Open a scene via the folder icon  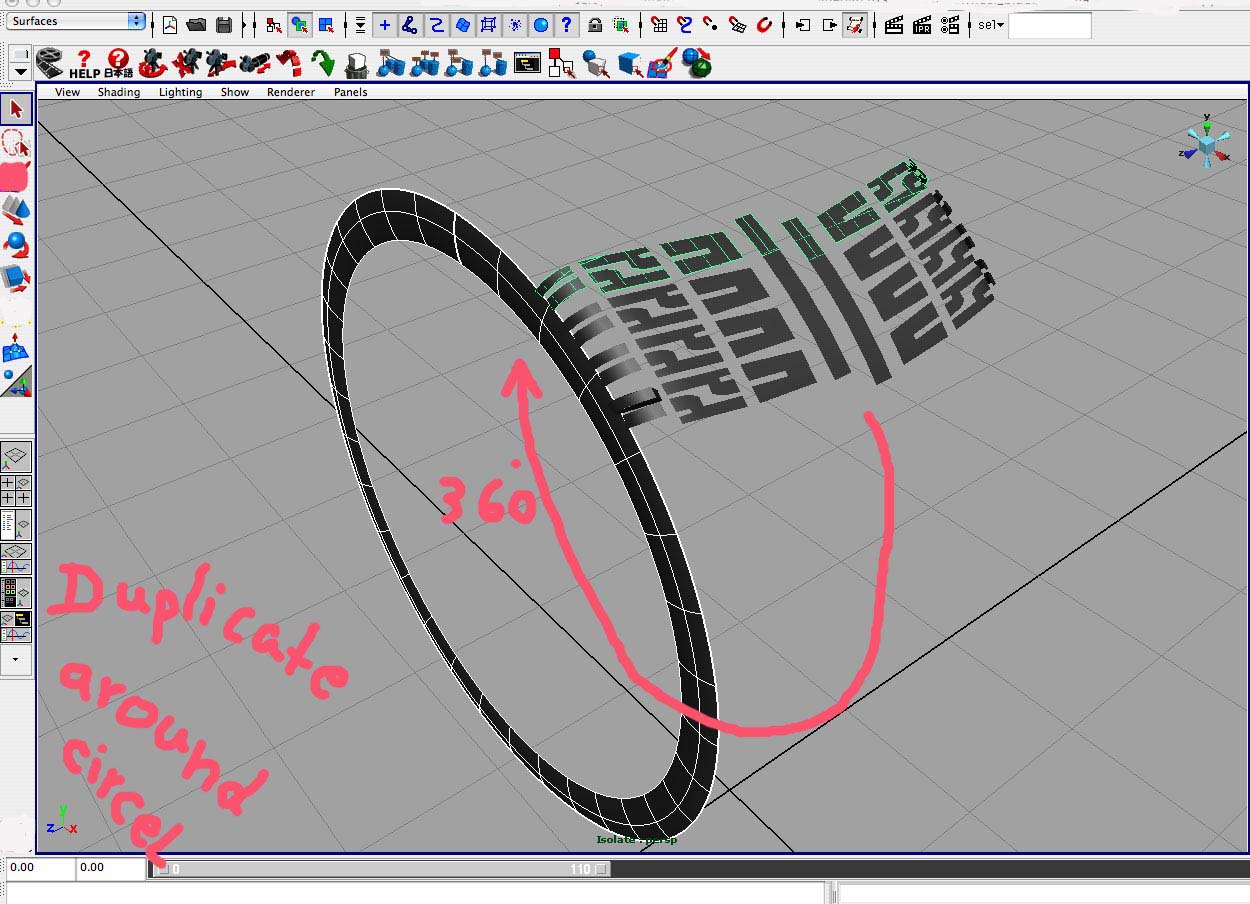click(x=197, y=25)
